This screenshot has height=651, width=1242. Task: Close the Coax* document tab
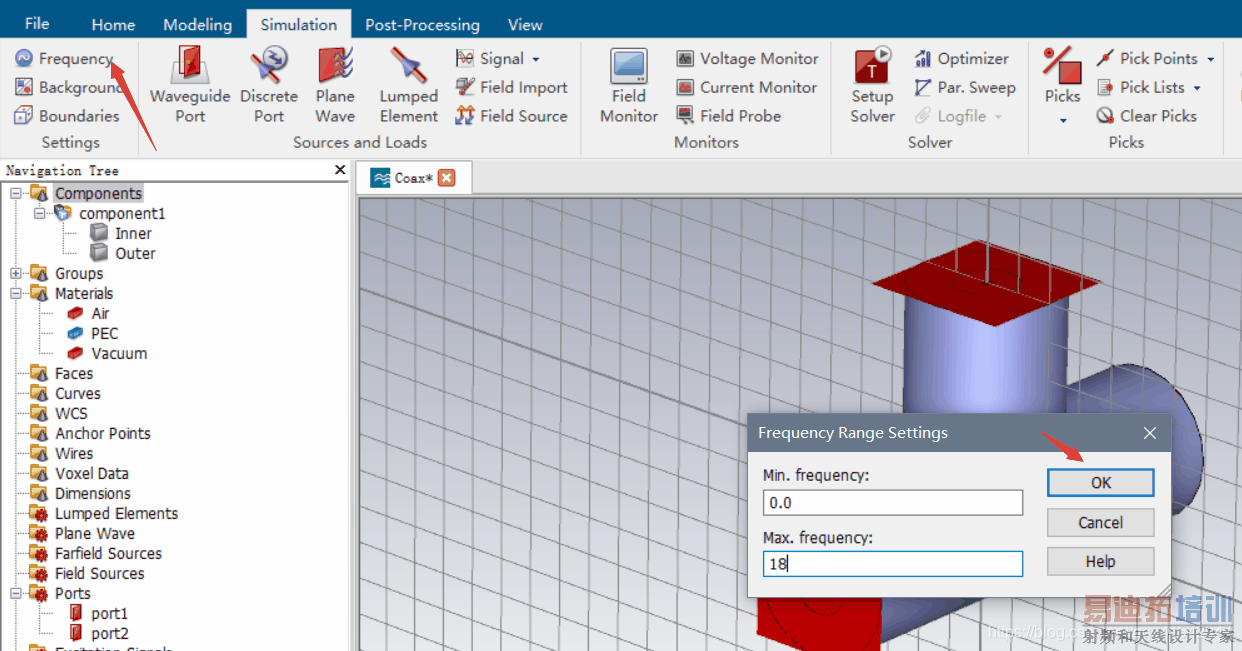coord(447,178)
